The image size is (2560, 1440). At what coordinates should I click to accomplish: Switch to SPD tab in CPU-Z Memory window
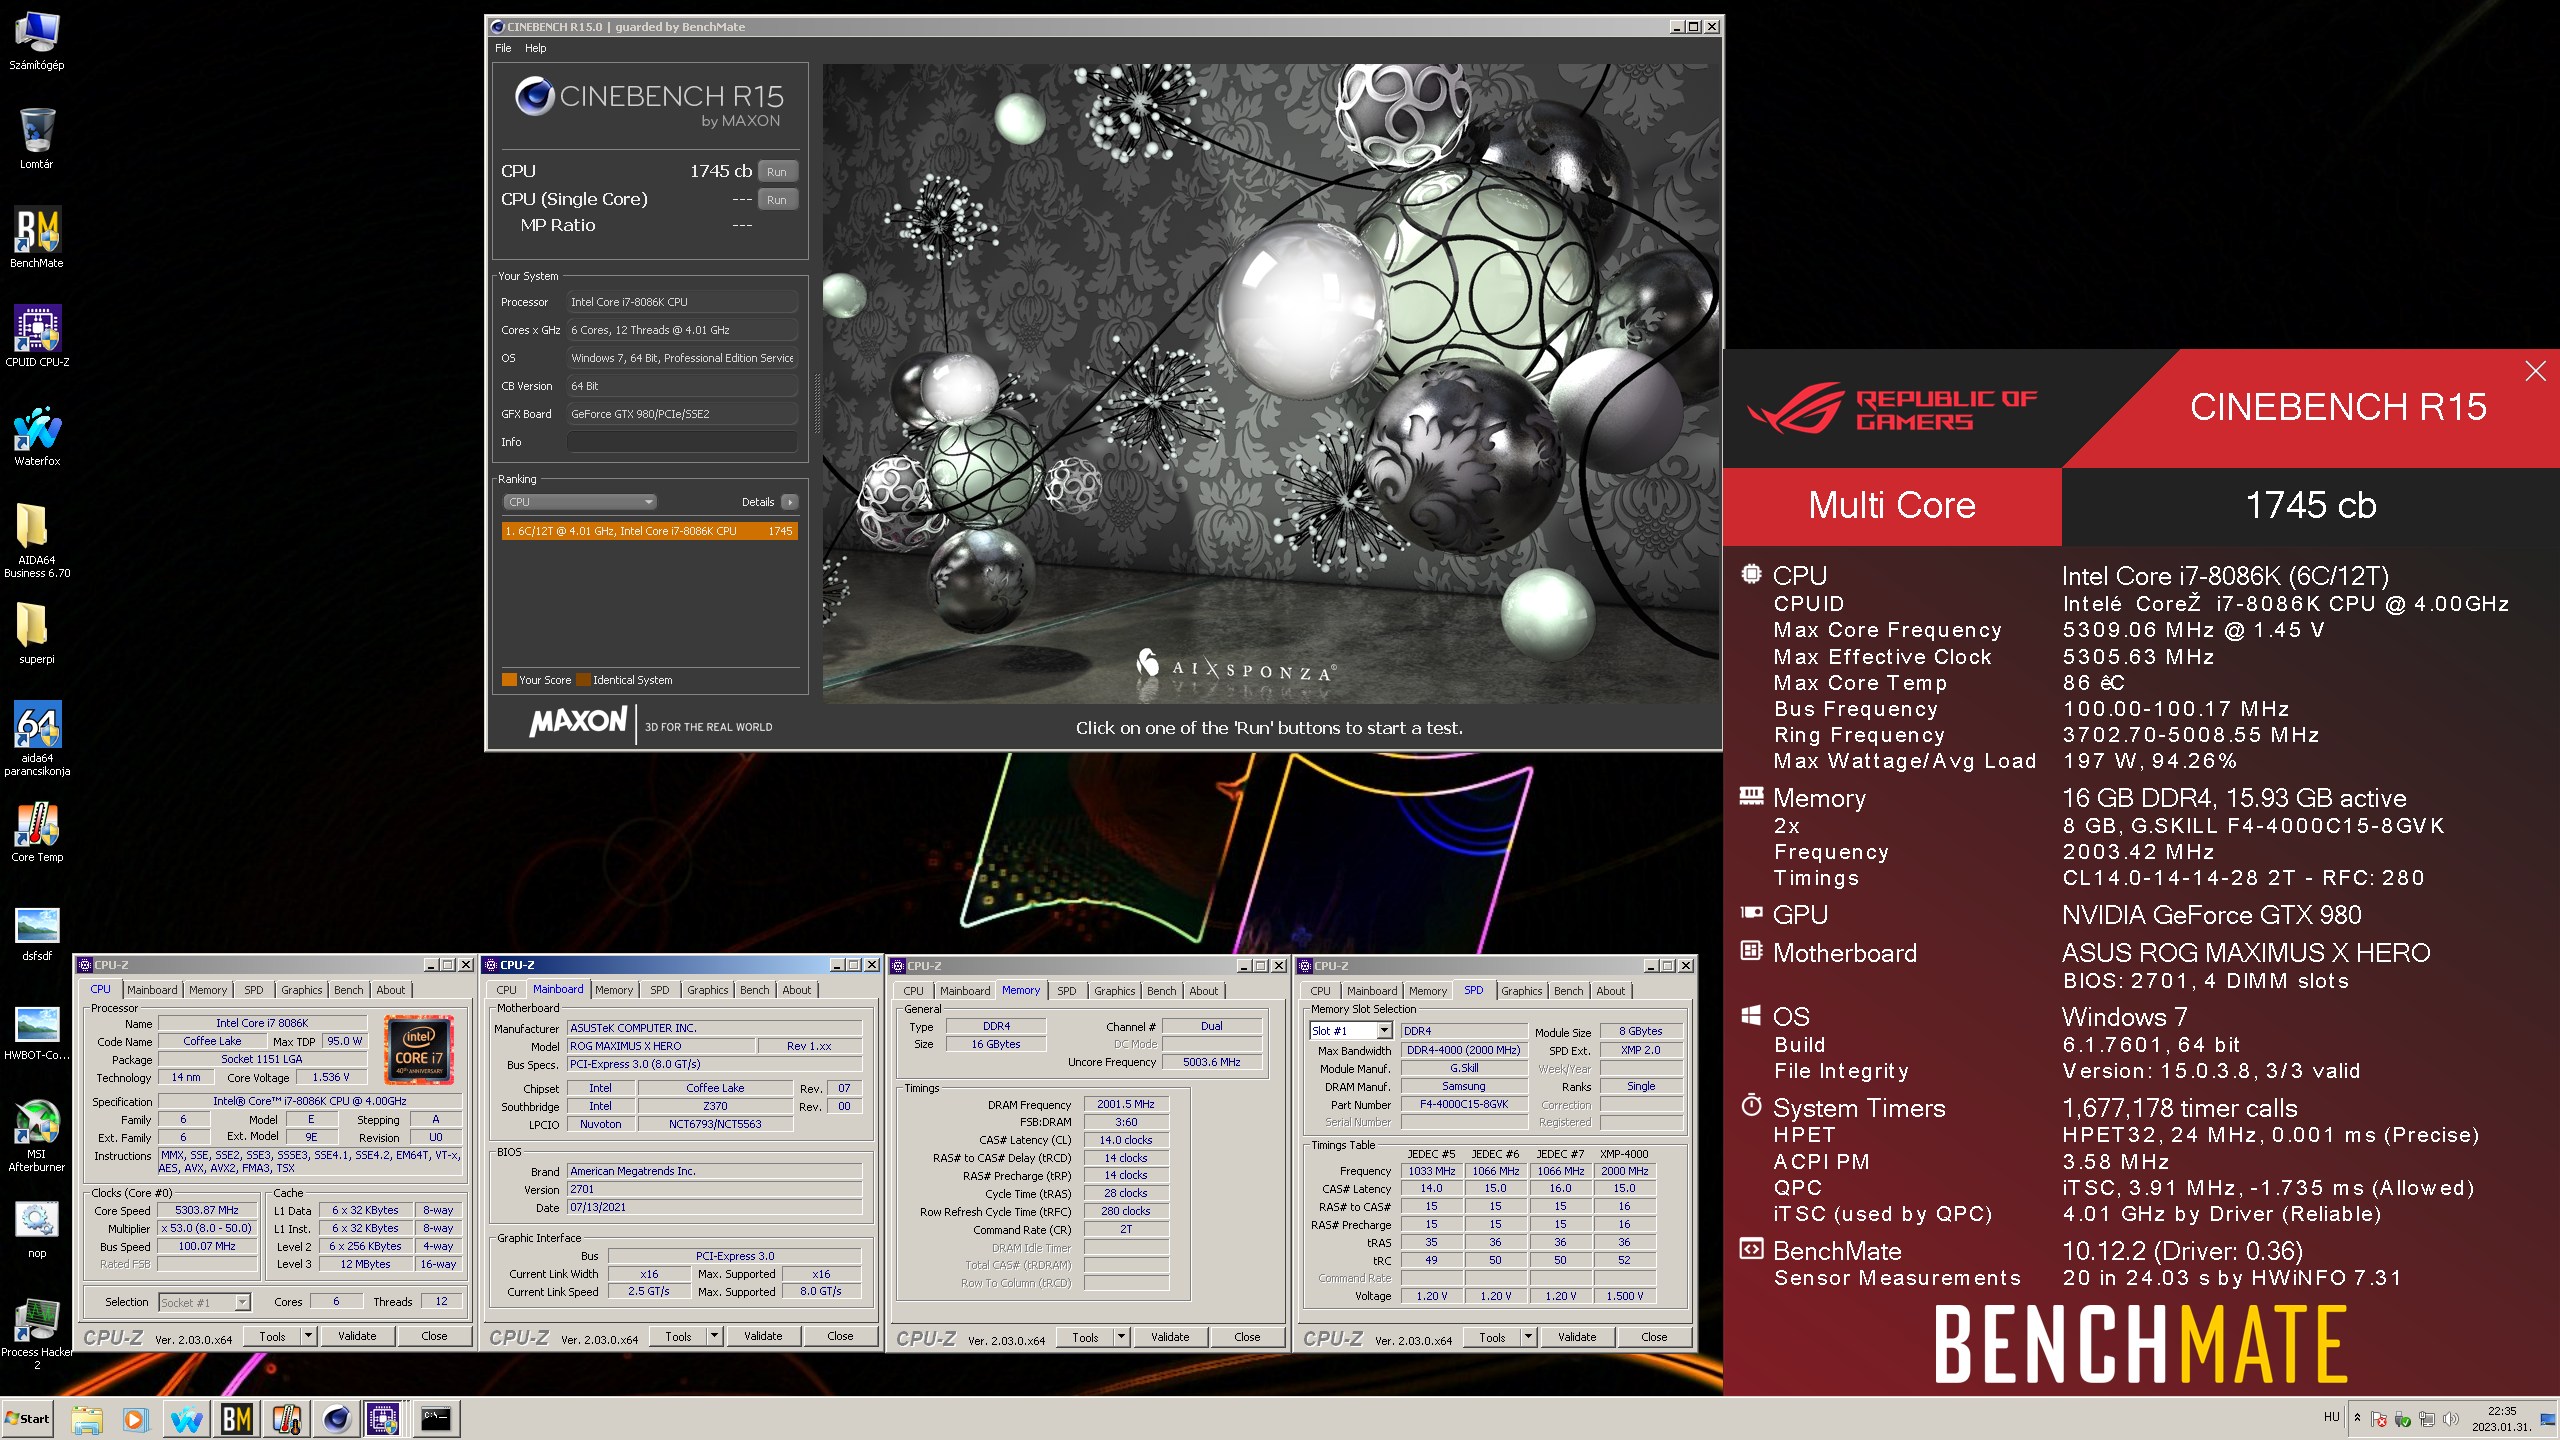1067,991
